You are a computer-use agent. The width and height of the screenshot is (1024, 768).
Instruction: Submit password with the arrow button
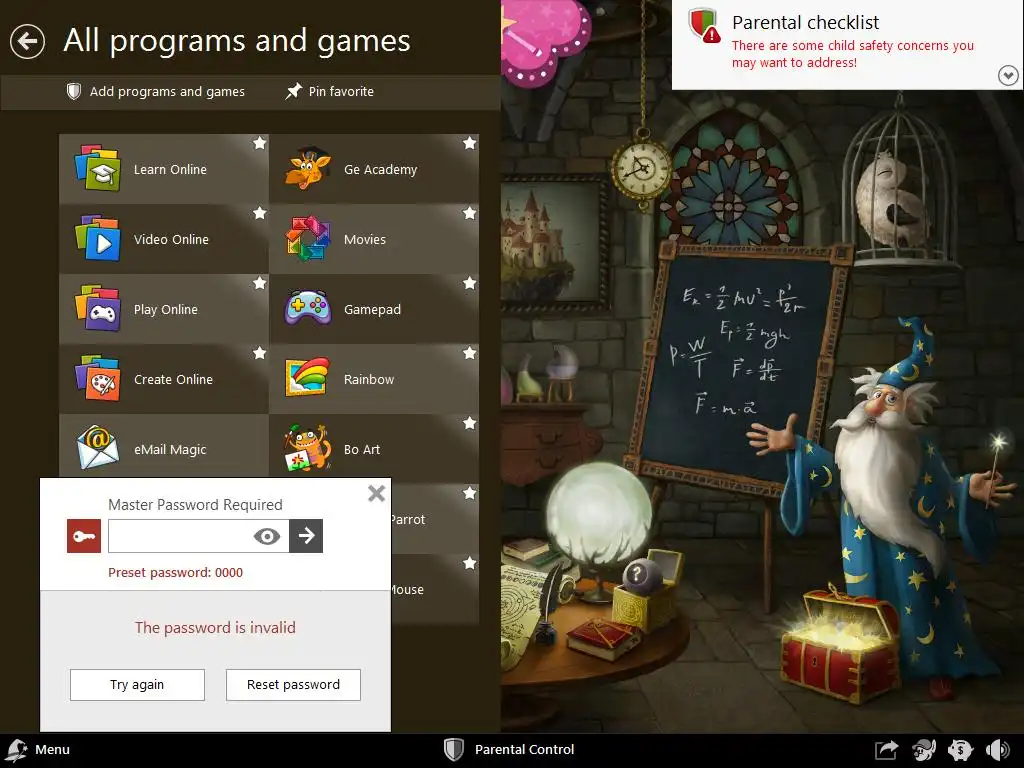[306, 536]
